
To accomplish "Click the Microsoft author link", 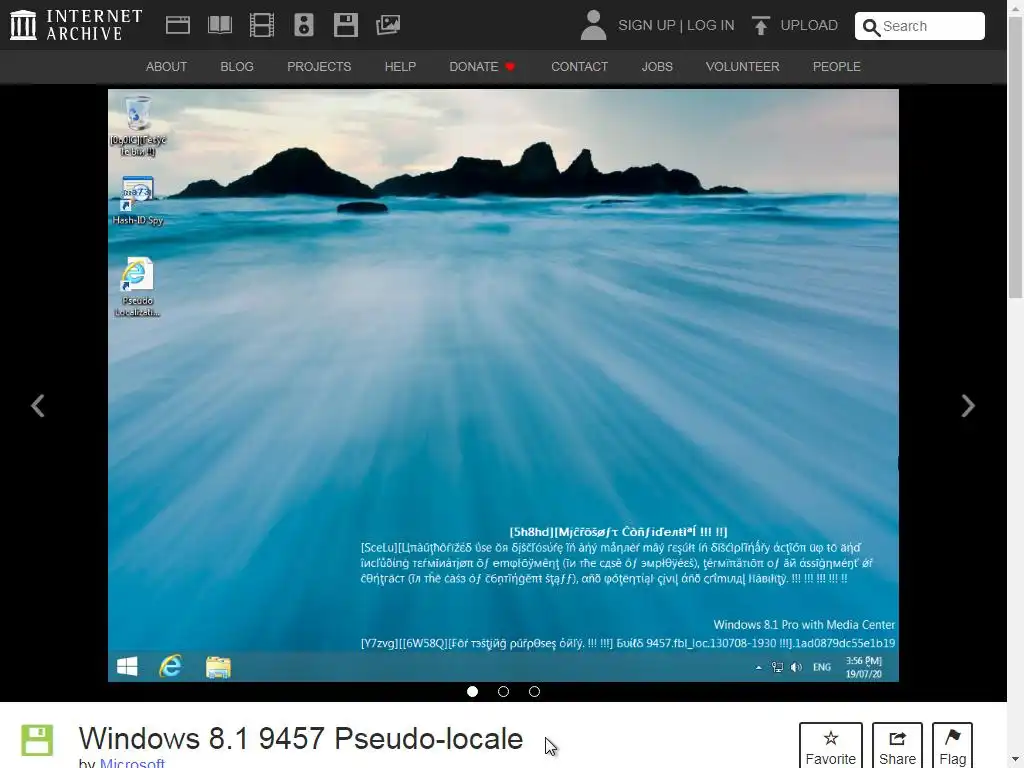I will (x=133, y=763).
